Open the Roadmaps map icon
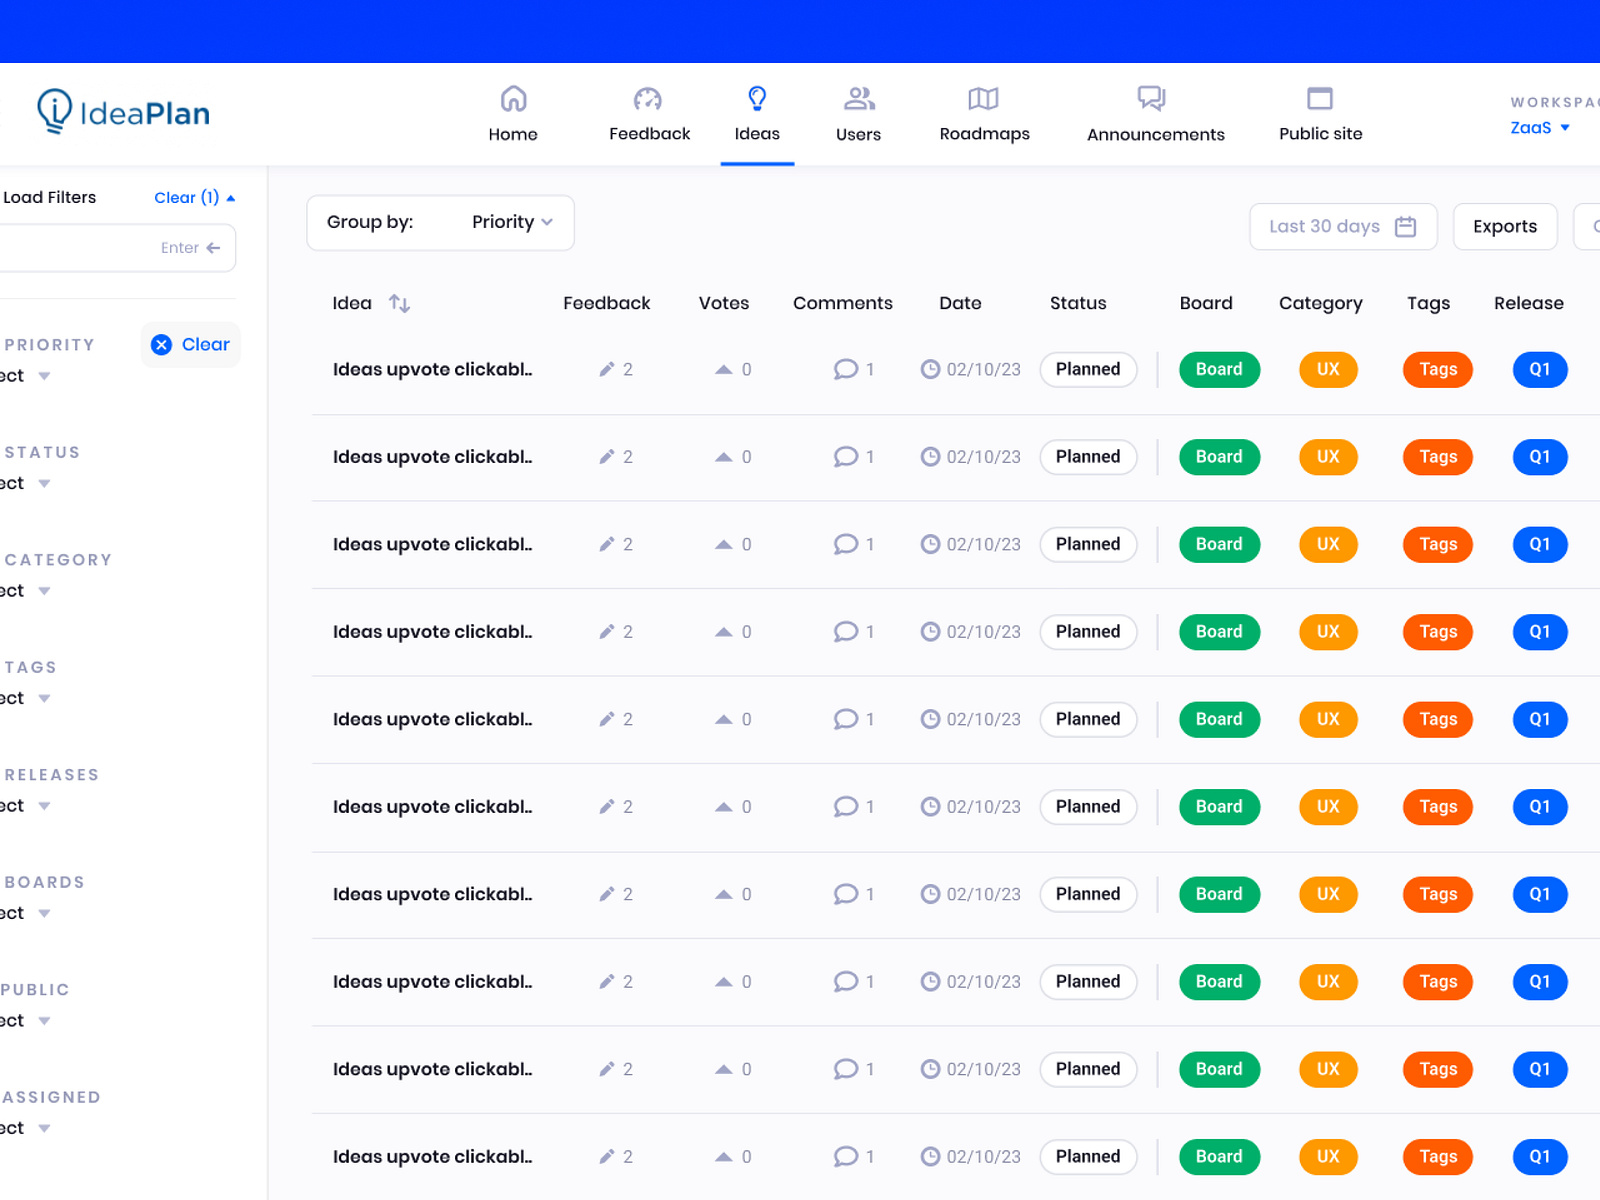 click(x=983, y=97)
